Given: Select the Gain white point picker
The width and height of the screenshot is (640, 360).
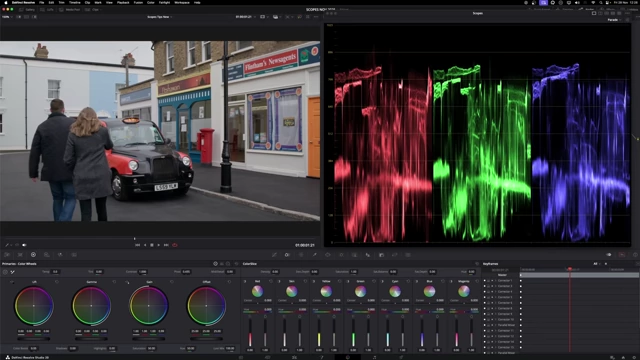Looking at the screenshot, I should [127, 282].
